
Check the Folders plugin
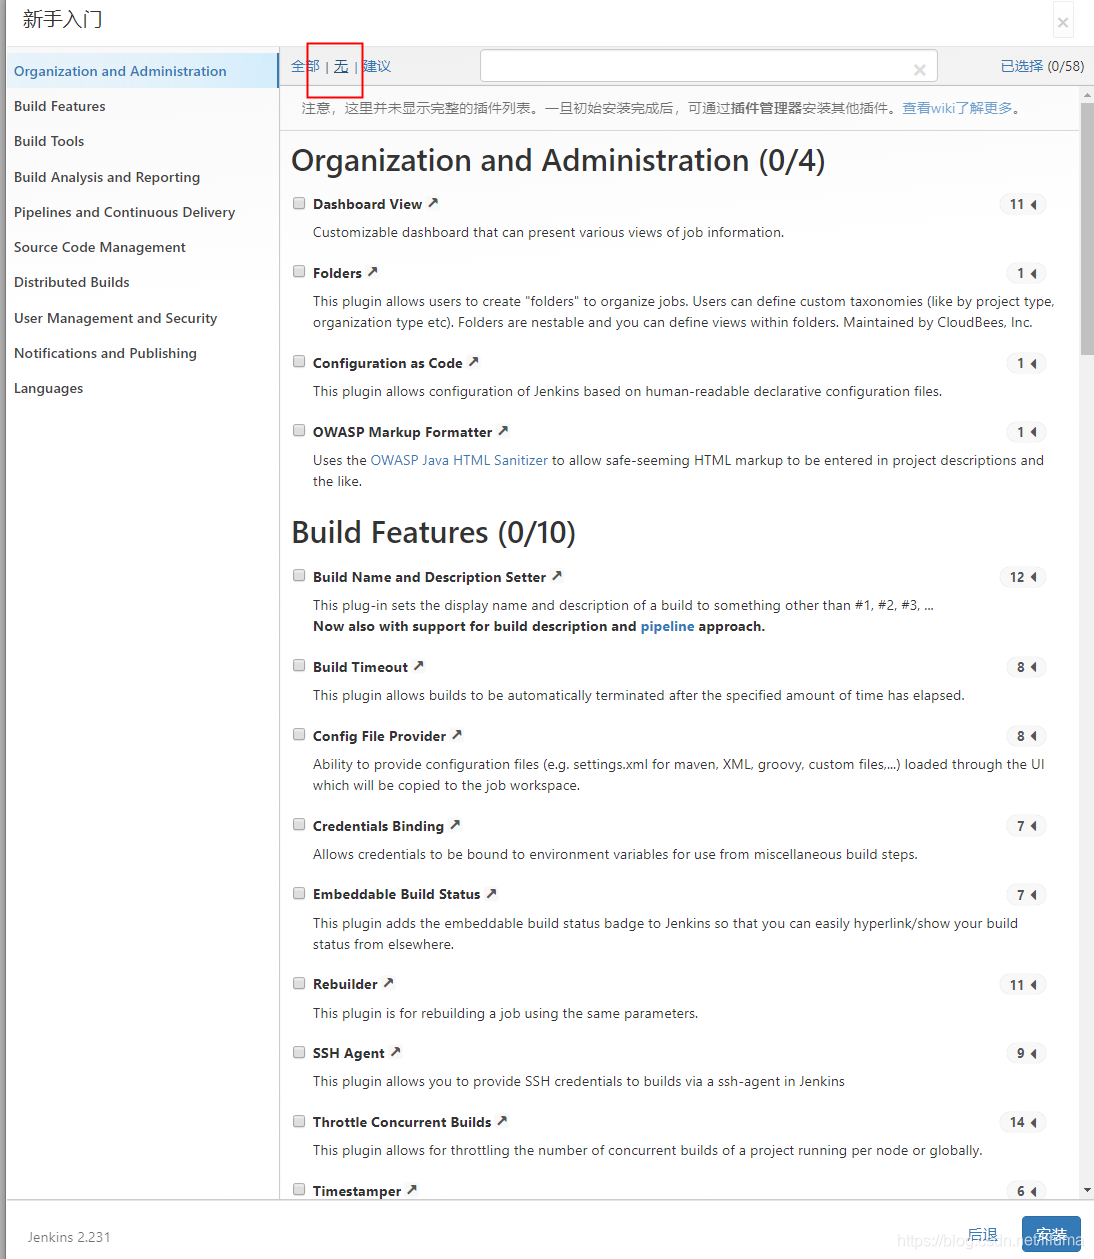coord(299,271)
